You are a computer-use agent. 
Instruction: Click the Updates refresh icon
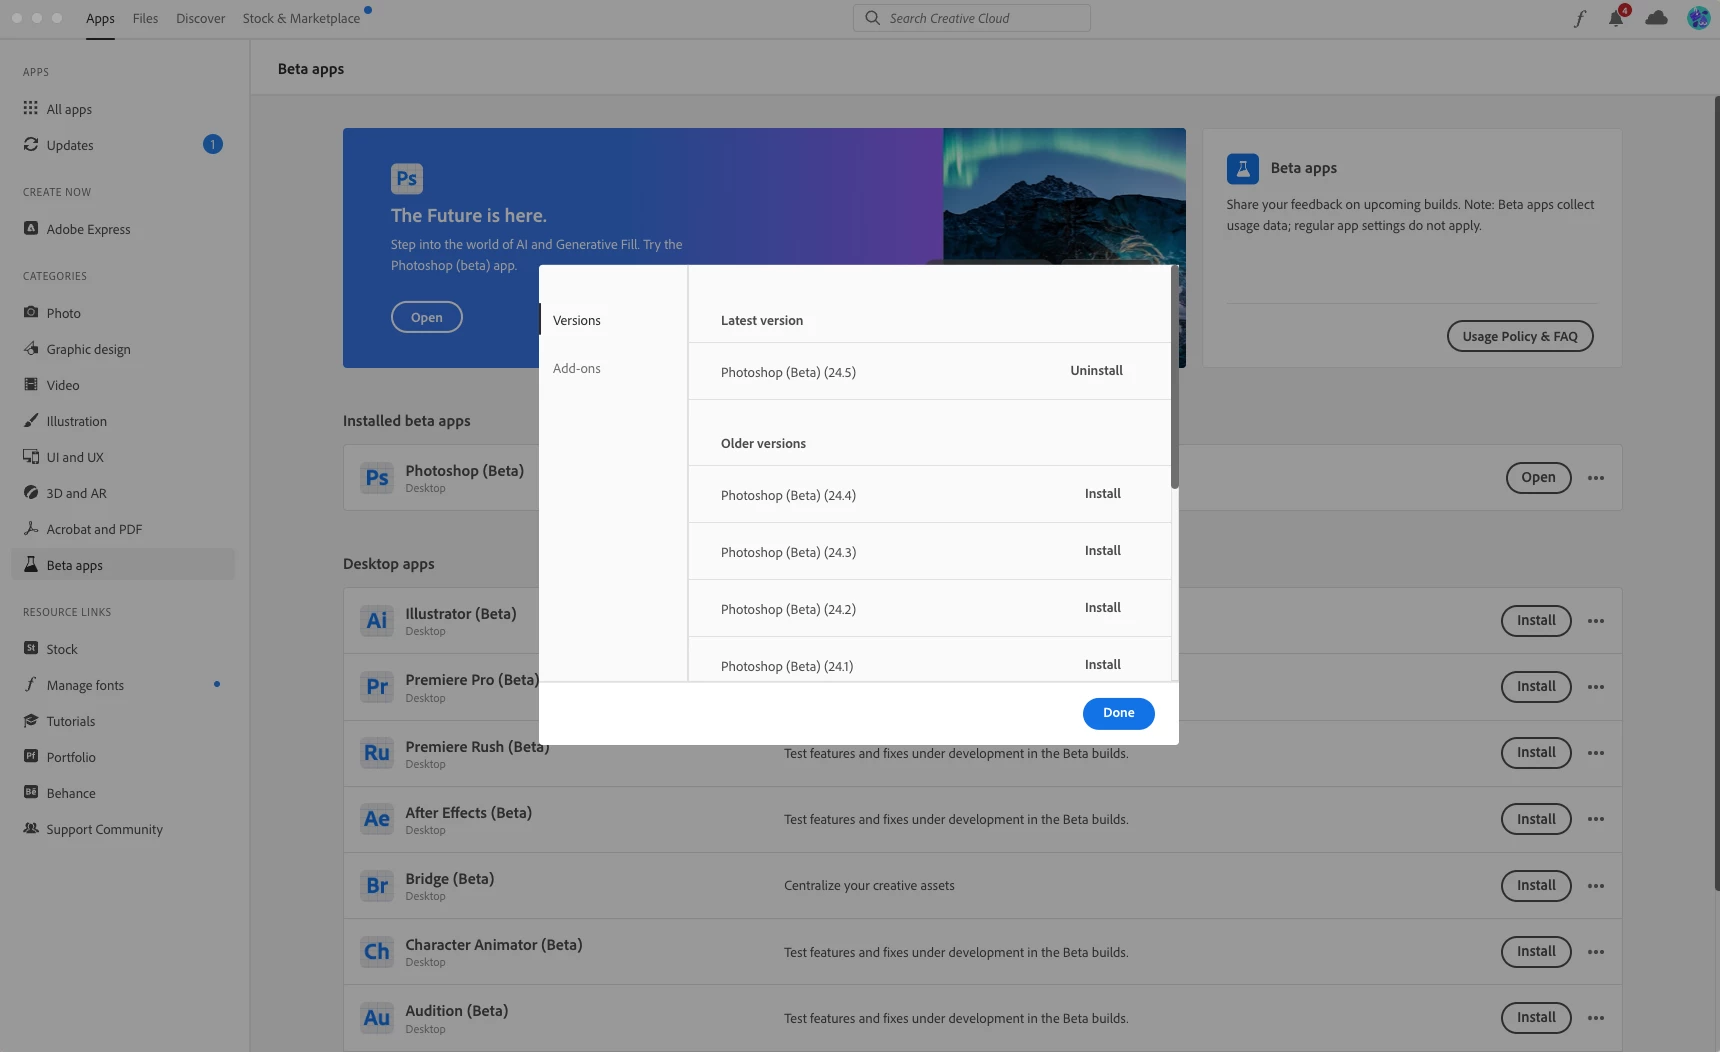point(31,144)
